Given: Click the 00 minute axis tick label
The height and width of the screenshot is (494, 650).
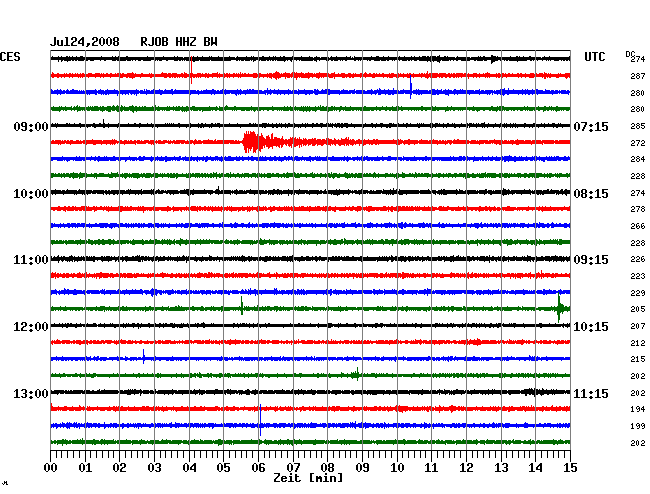Looking at the screenshot, I should (51, 468).
